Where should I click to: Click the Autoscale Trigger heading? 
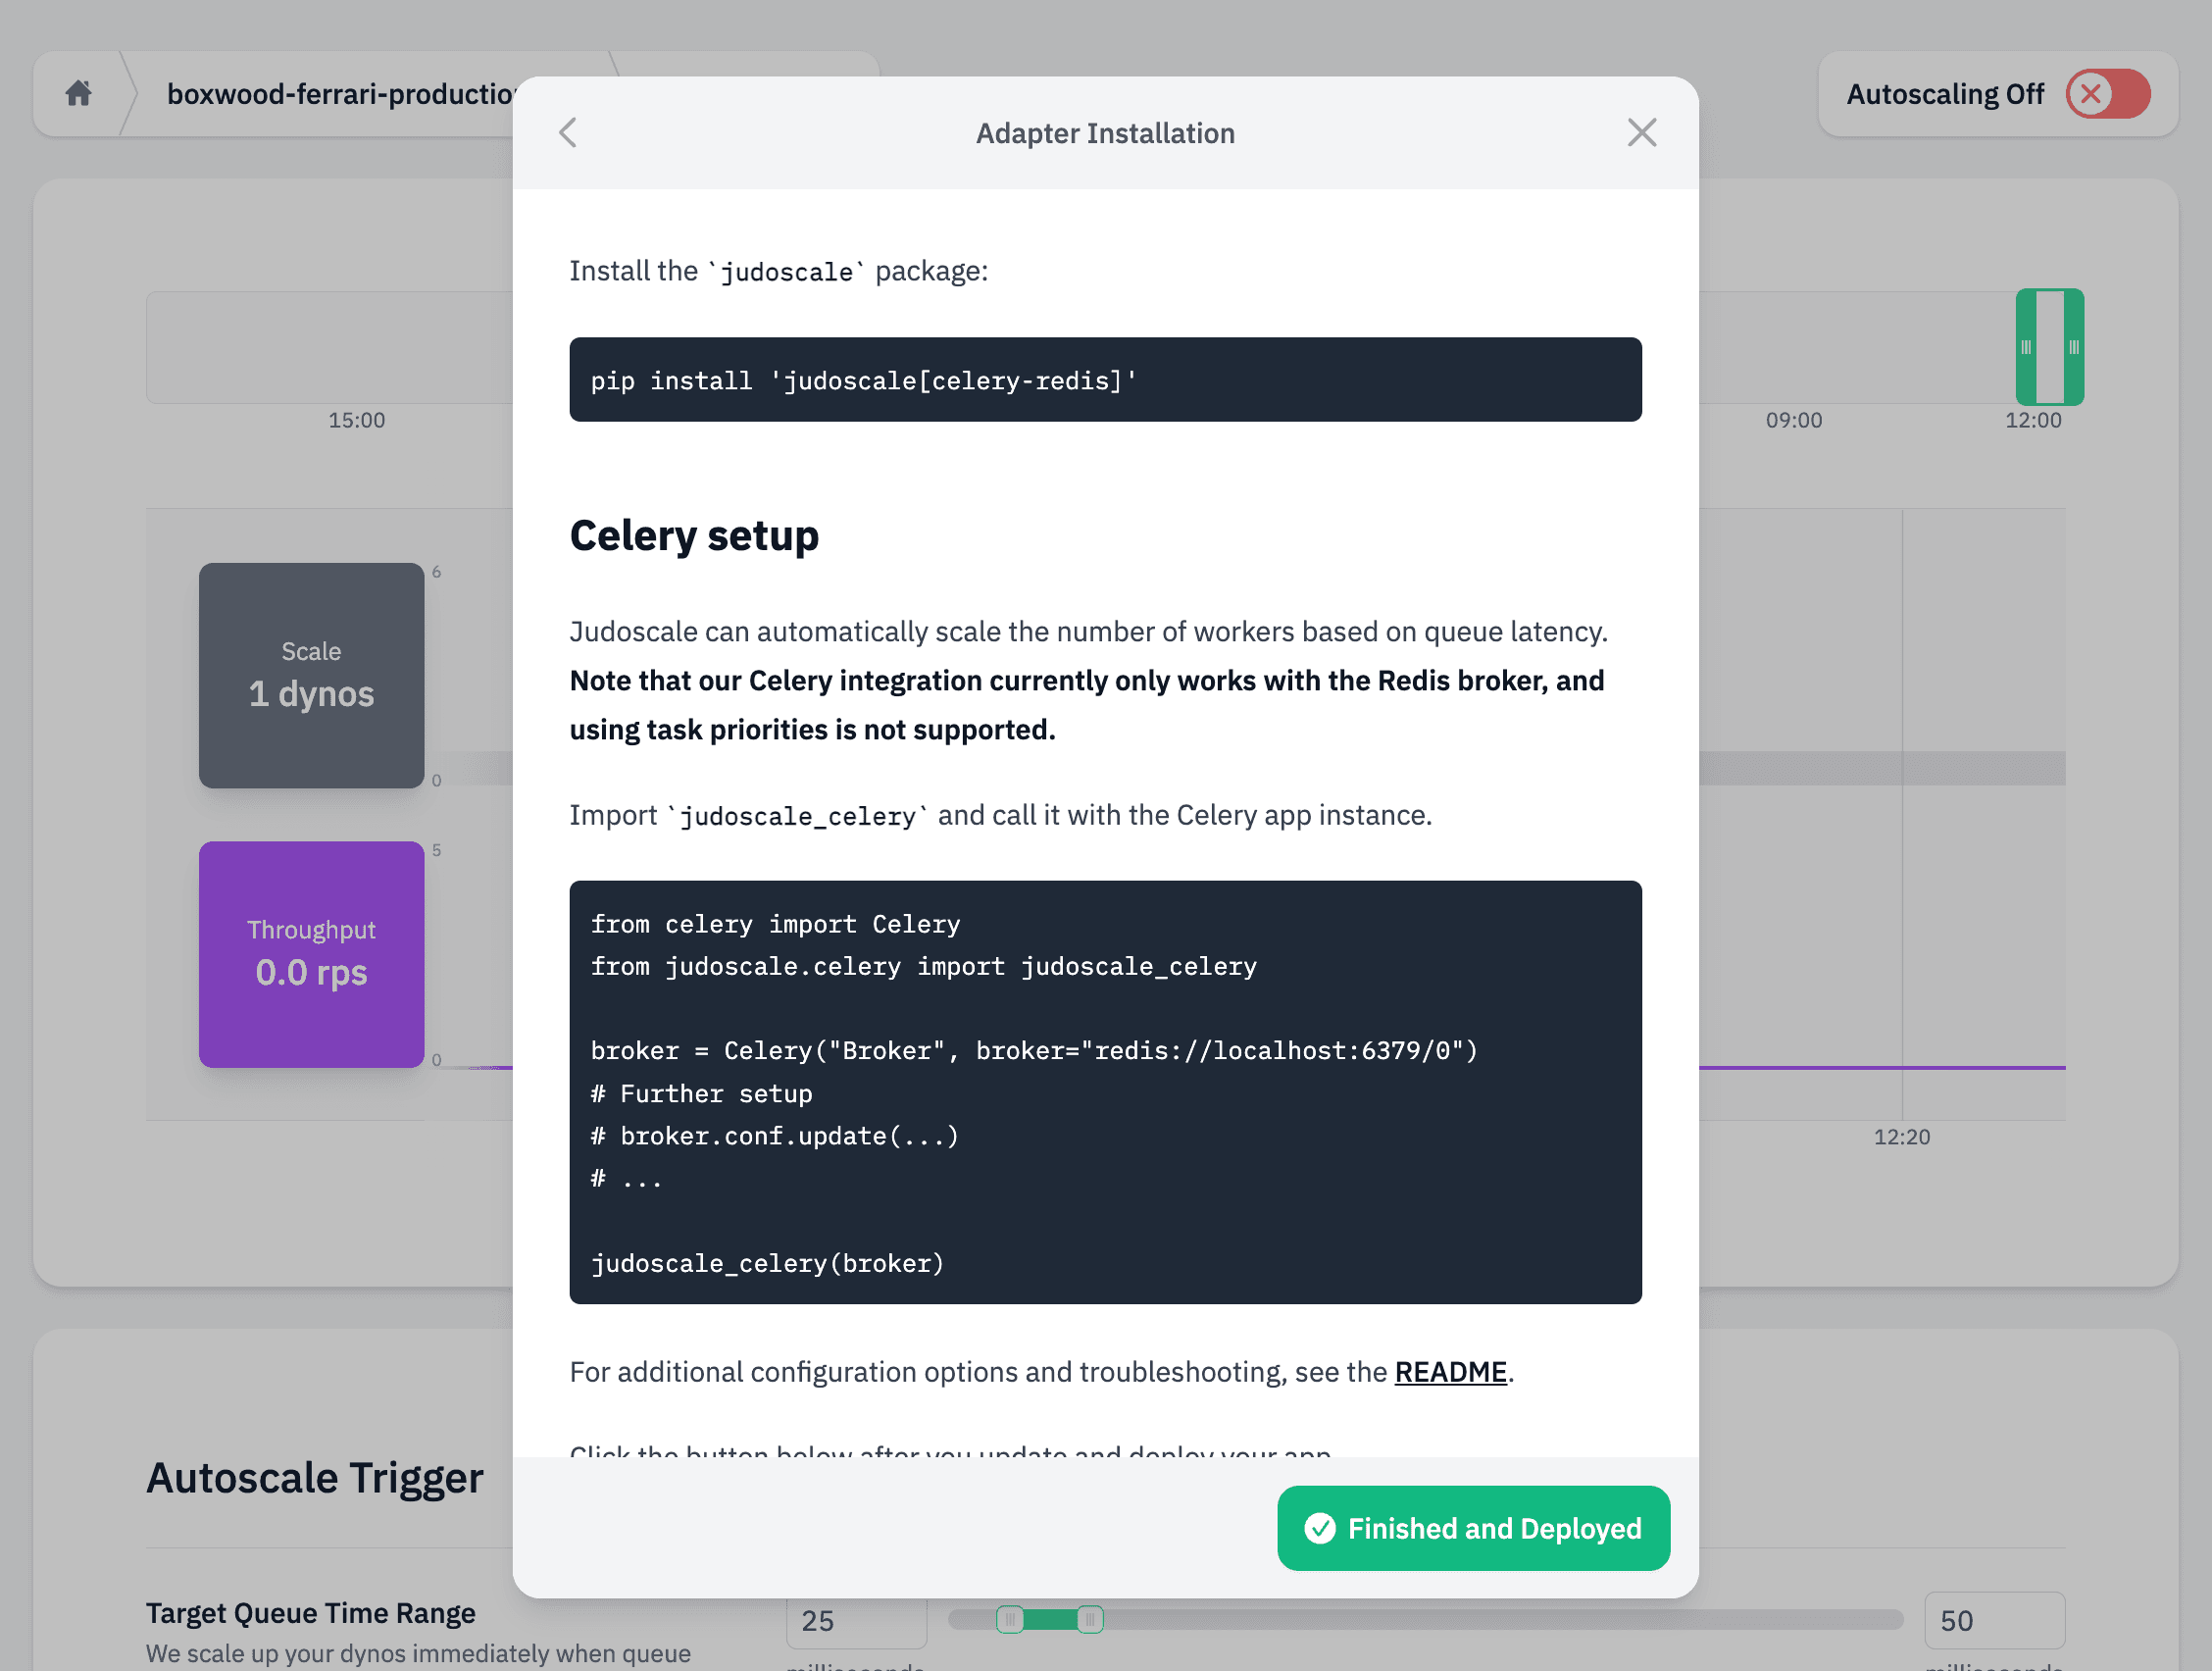[315, 1477]
